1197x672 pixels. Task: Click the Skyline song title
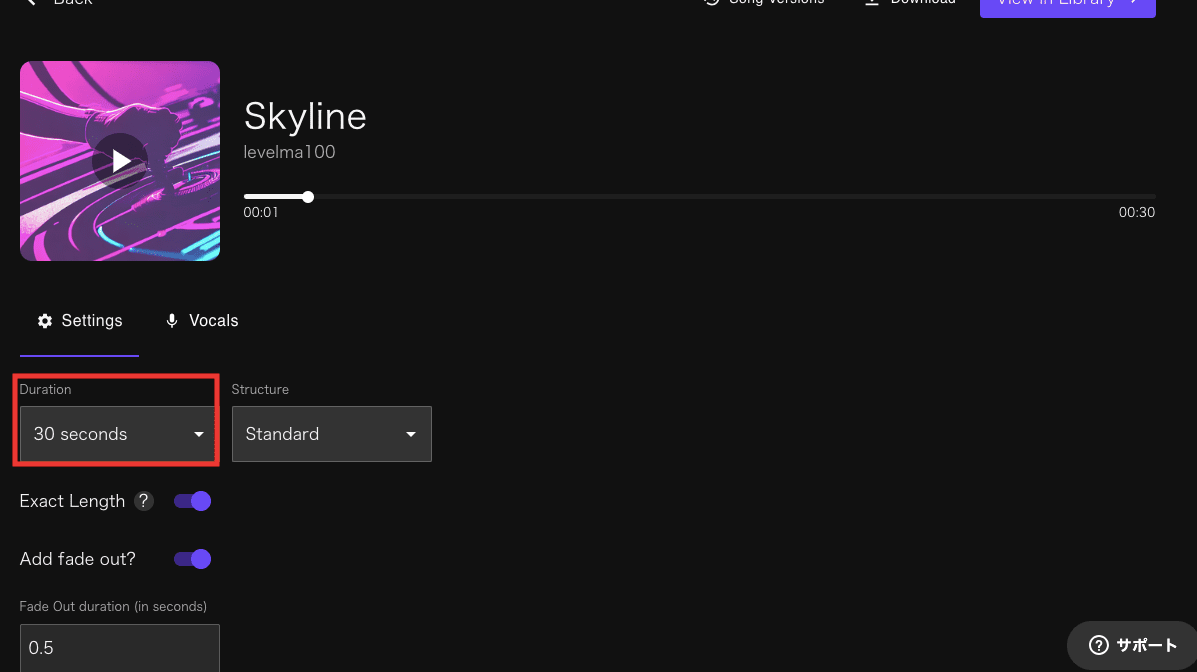[305, 117]
